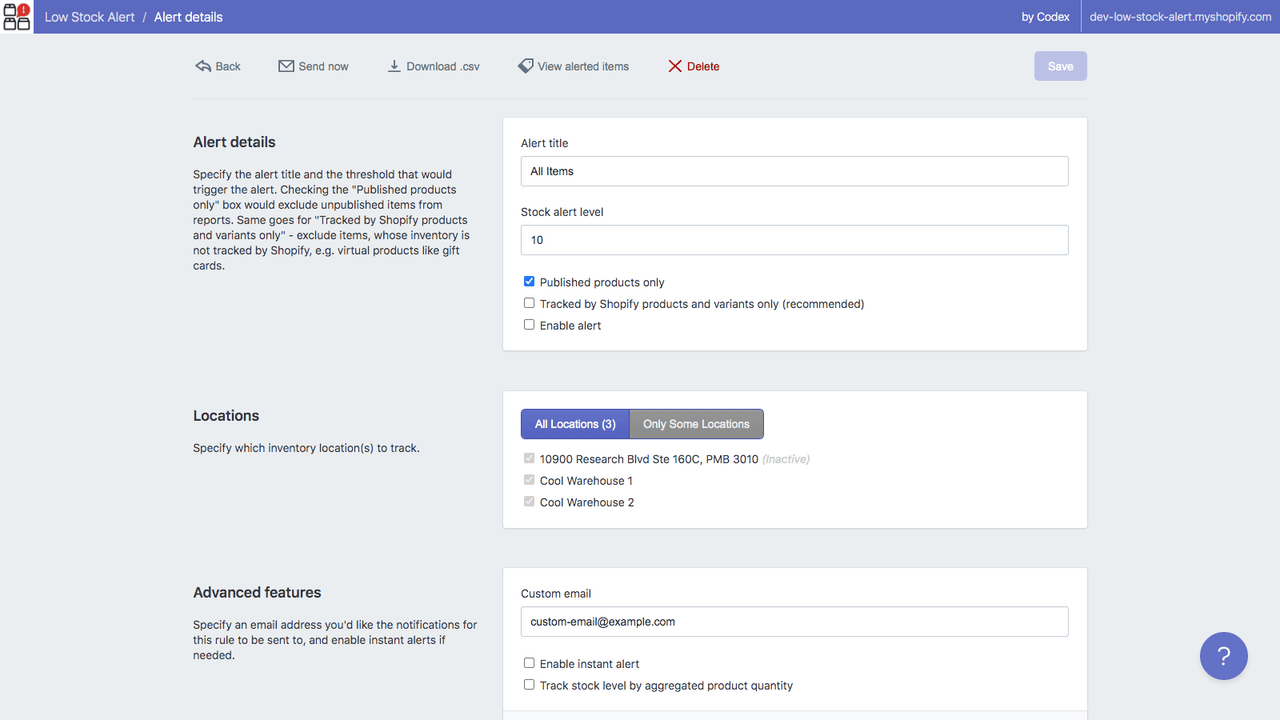This screenshot has height=720, width=1280.
Task: Click the by Codex link
Action: pyautogui.click(x=1045, y=17)
